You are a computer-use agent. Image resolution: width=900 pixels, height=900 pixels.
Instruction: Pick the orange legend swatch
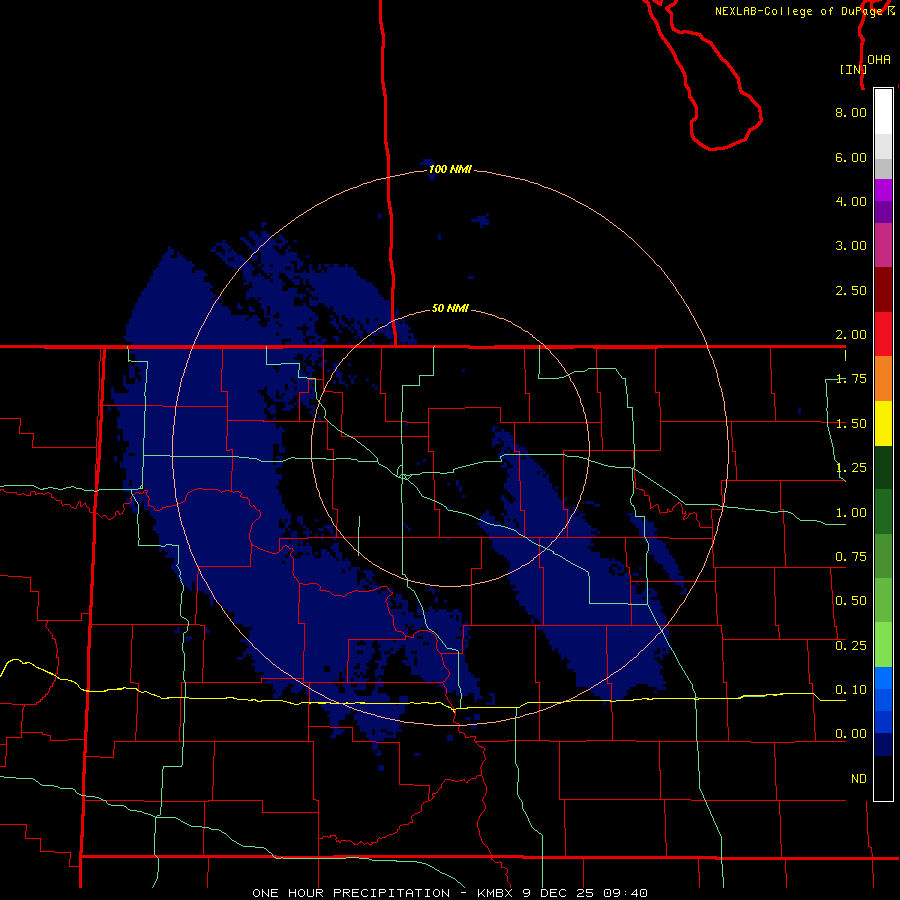click(x=883, y=379)
